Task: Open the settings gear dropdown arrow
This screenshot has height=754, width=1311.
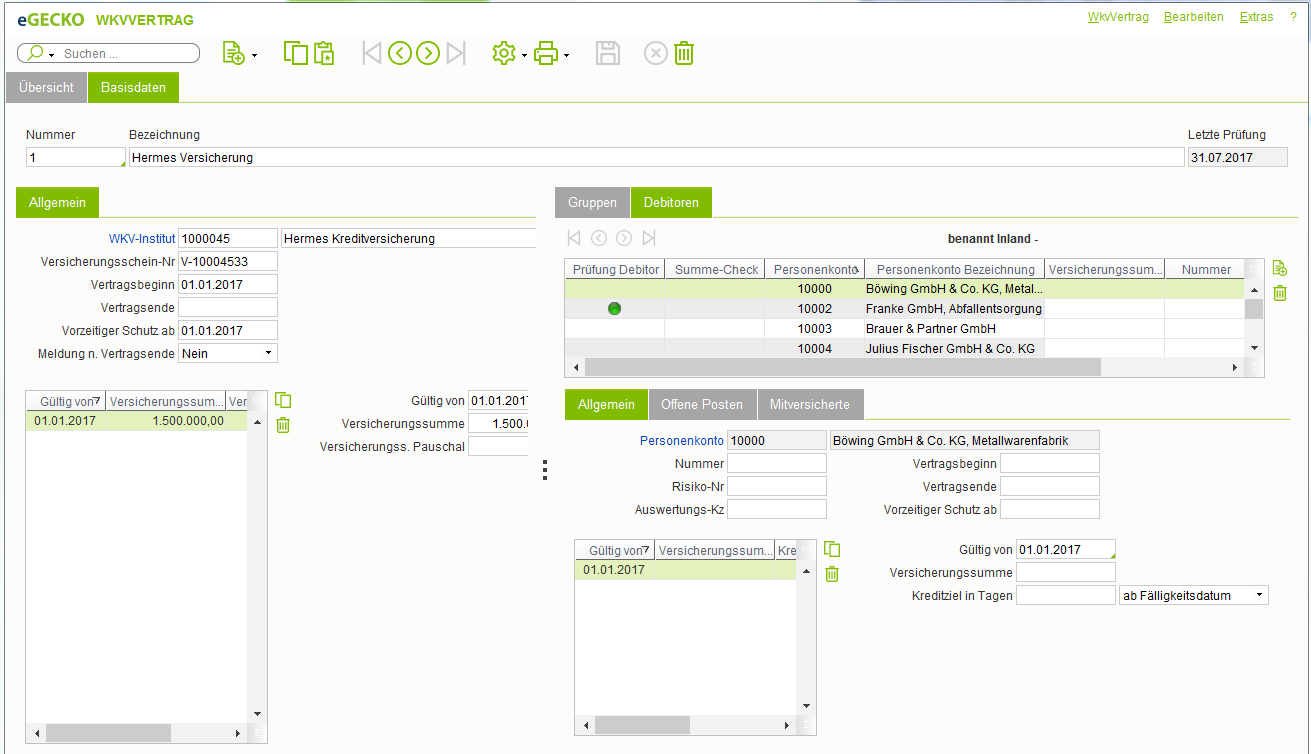Action: click(x=524, y=55)
